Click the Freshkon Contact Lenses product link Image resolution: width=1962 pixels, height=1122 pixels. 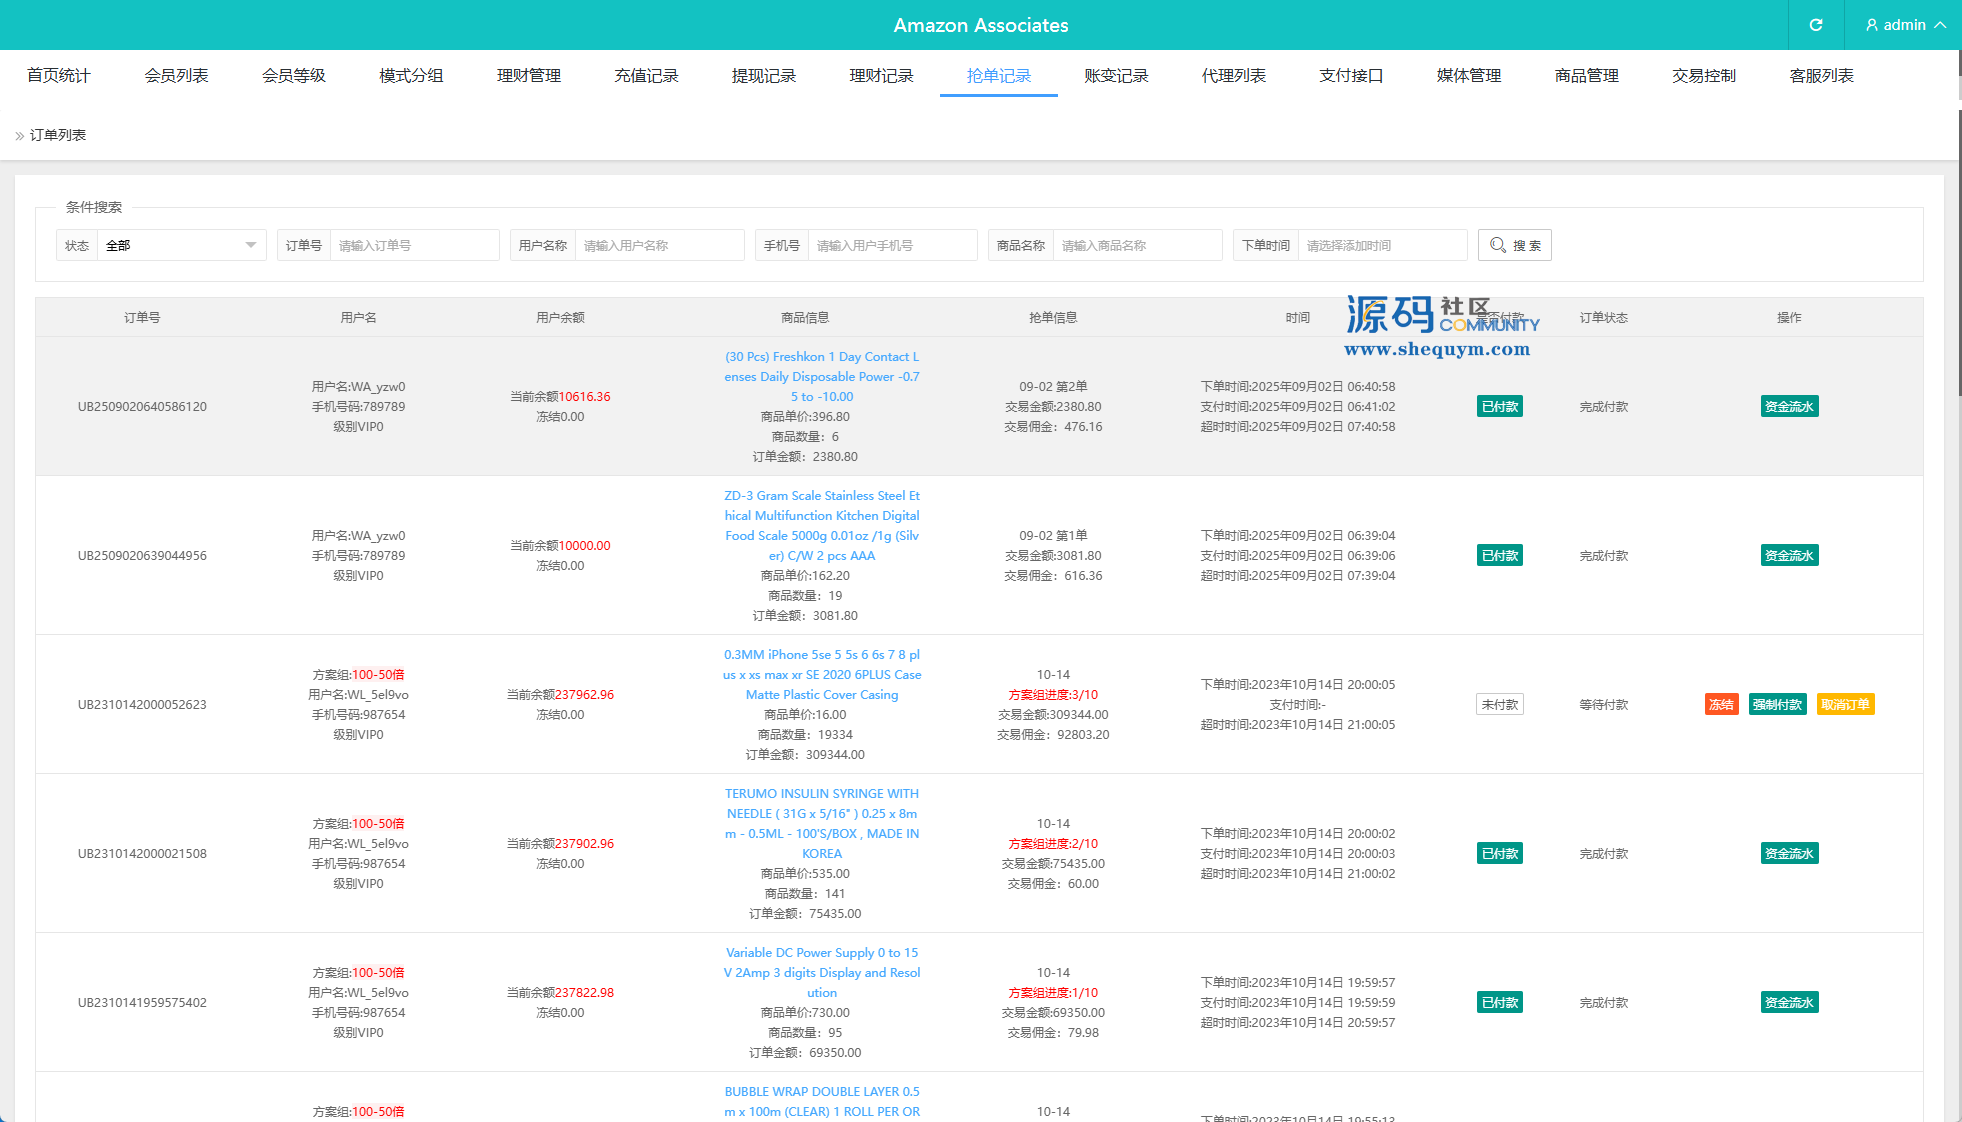pyautogui.click(x=821, y=377)
